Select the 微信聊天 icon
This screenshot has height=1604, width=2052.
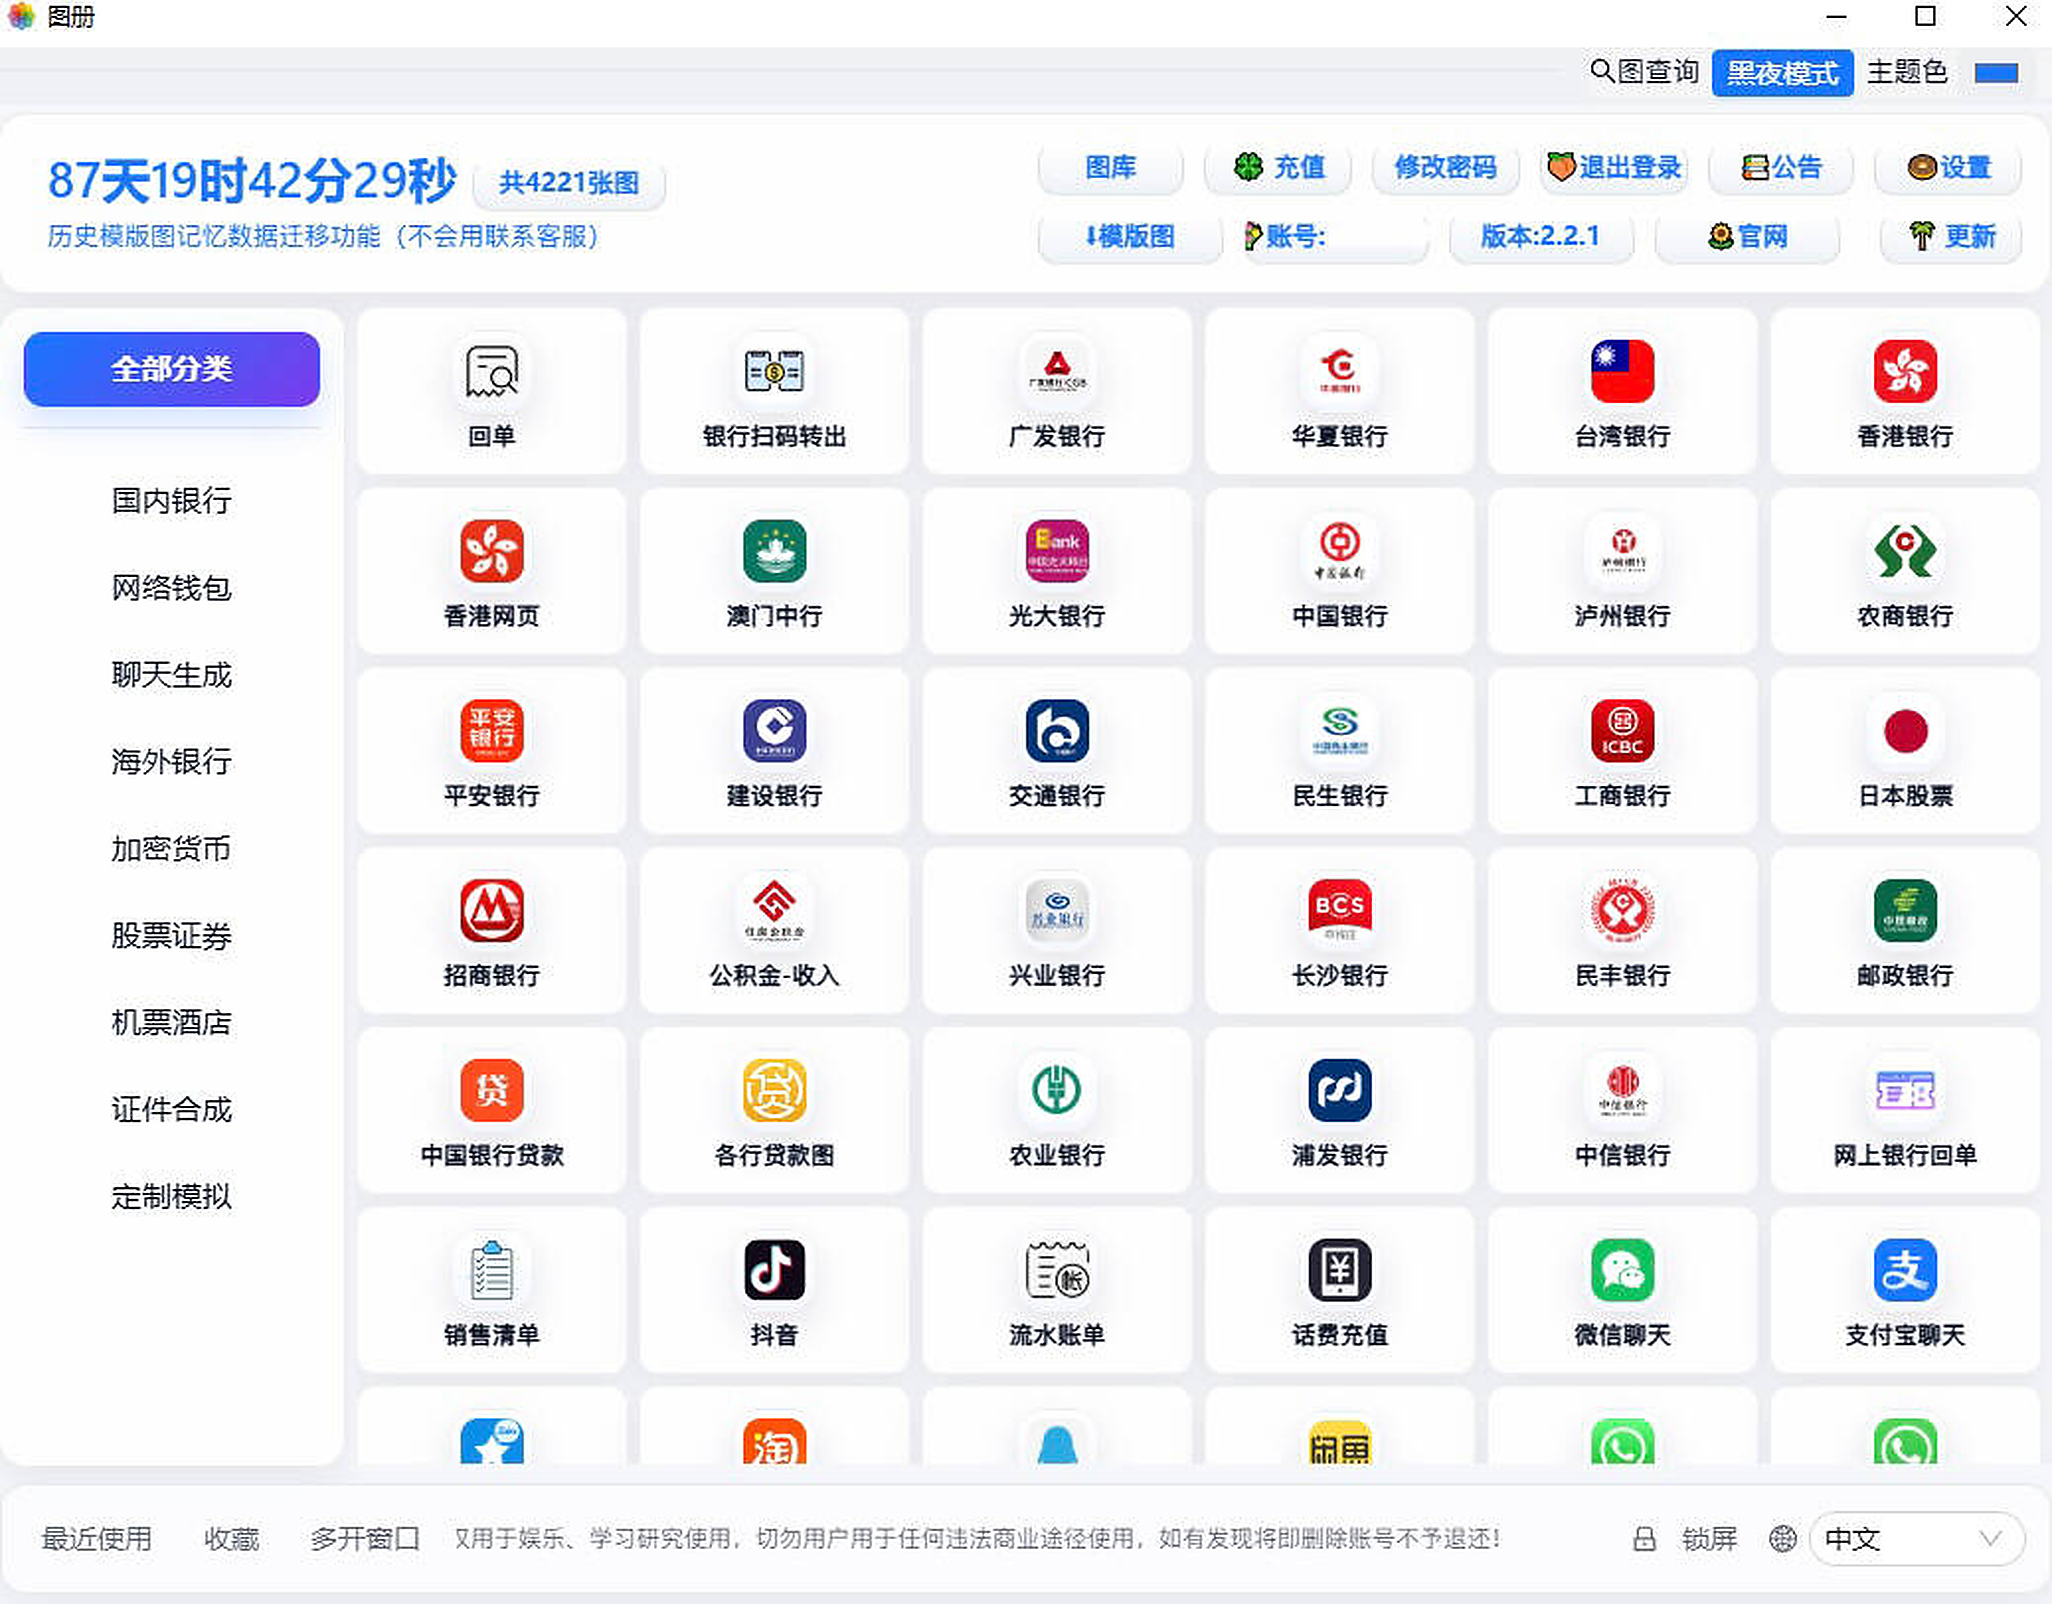pos(1622,1270)
